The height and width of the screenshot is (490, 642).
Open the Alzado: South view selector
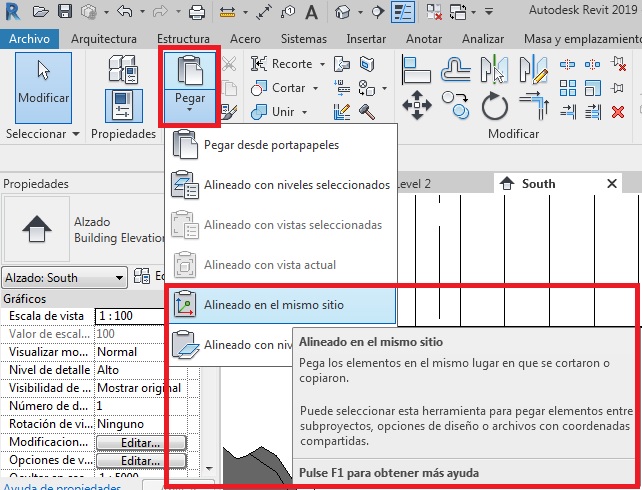pos(65,277)
